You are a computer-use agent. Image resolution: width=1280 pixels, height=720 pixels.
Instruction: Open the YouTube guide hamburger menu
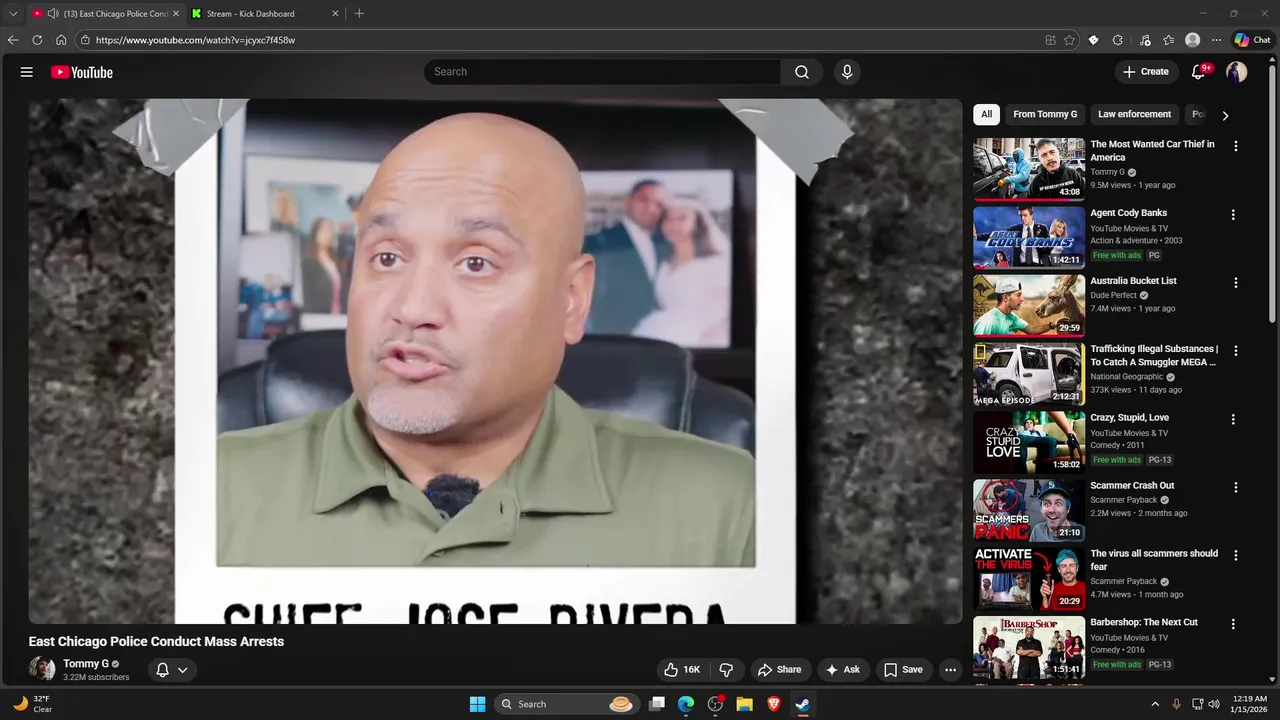[x=27, y=72]
